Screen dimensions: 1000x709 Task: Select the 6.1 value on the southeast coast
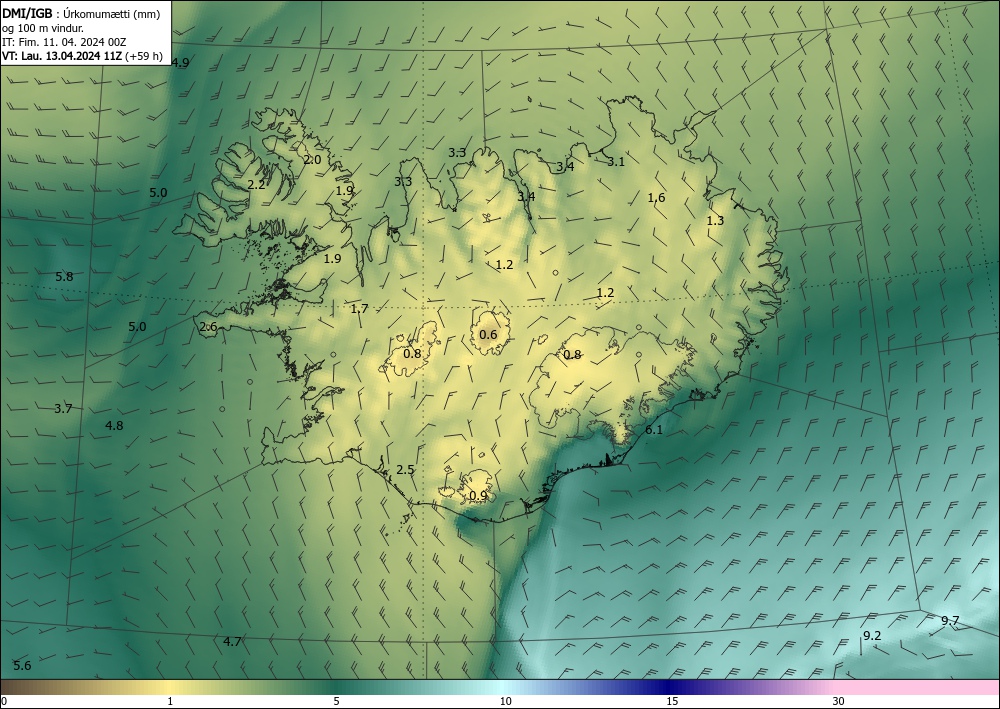coord(654,430)
